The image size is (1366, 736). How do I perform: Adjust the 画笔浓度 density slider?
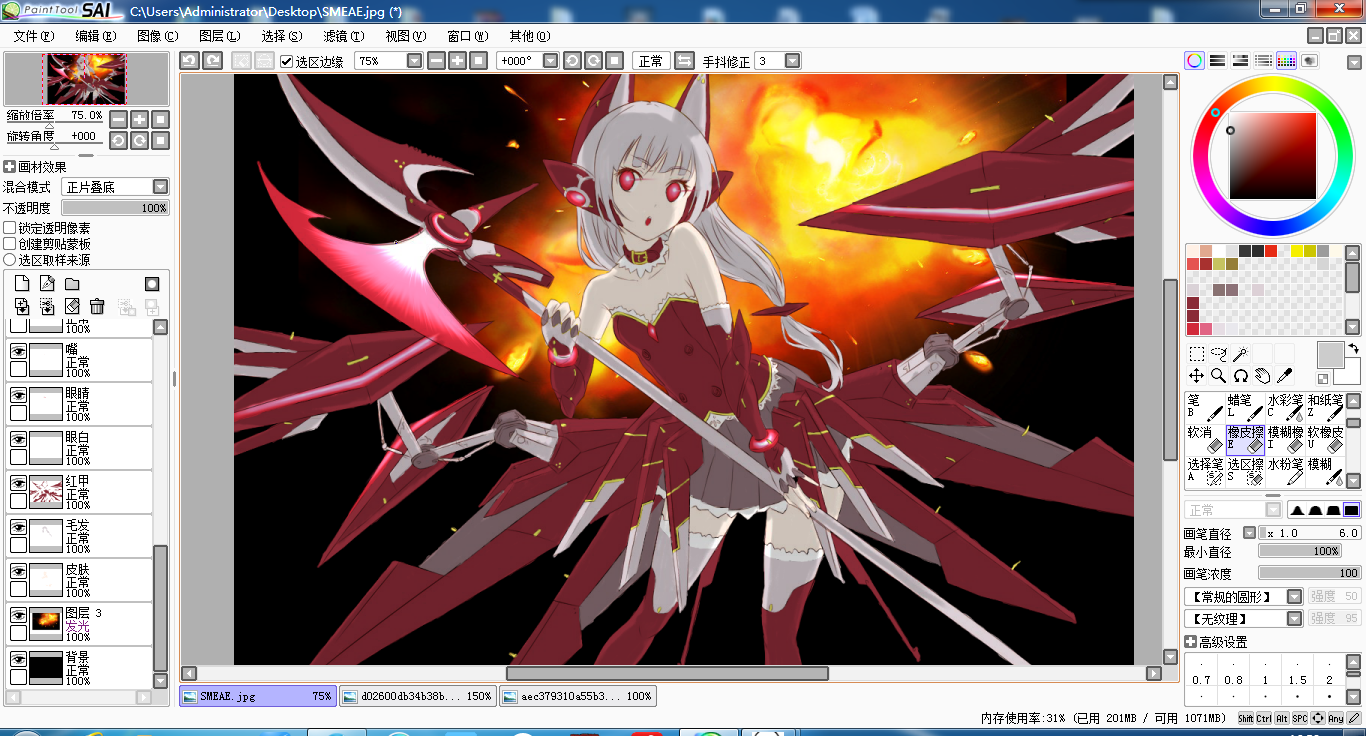[1310, 573]
